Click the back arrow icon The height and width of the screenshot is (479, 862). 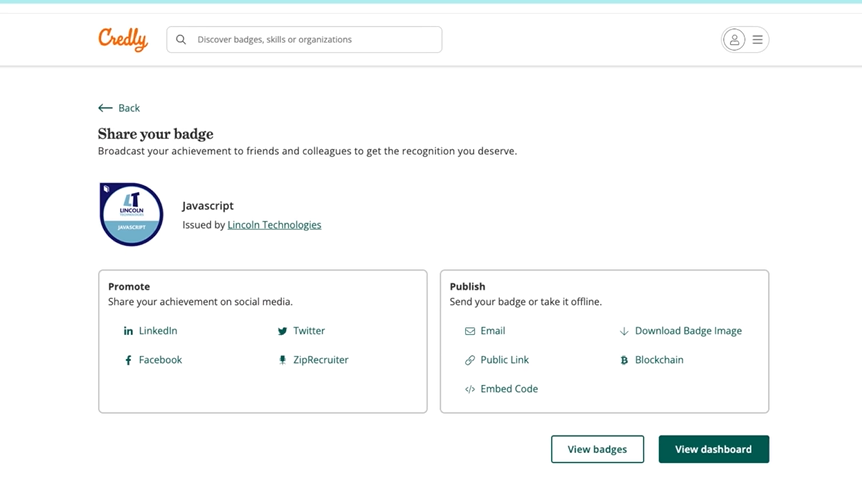[x=105, y=108]
